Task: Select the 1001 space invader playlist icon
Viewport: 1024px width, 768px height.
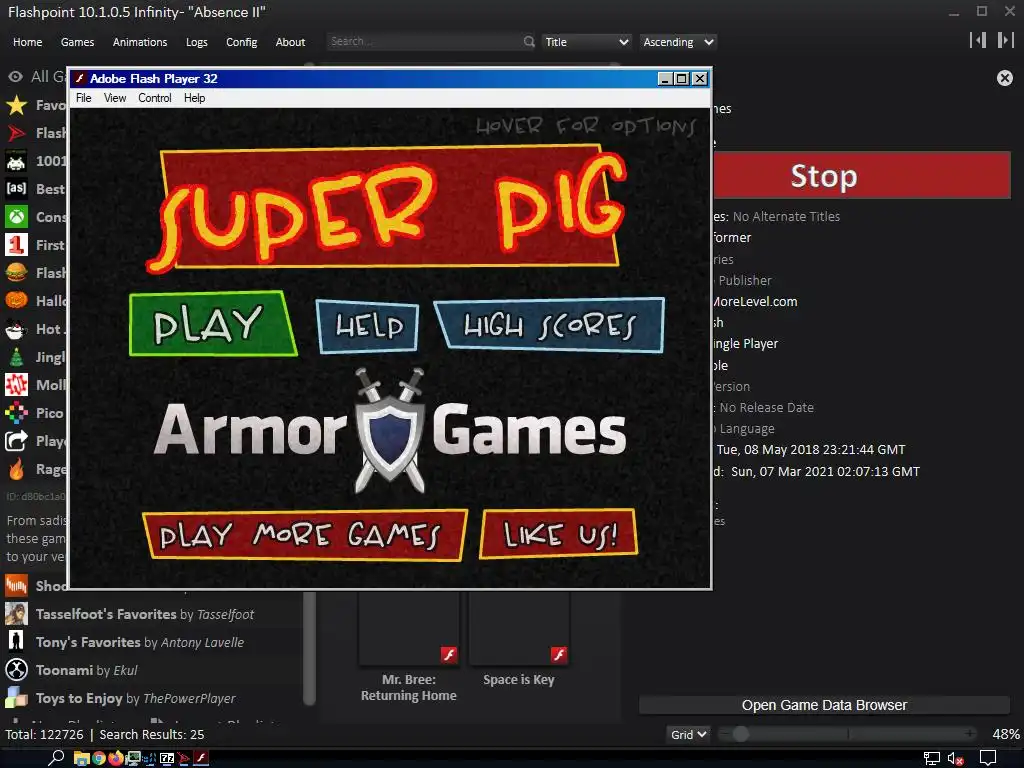Action: click(x=16, y=161)
